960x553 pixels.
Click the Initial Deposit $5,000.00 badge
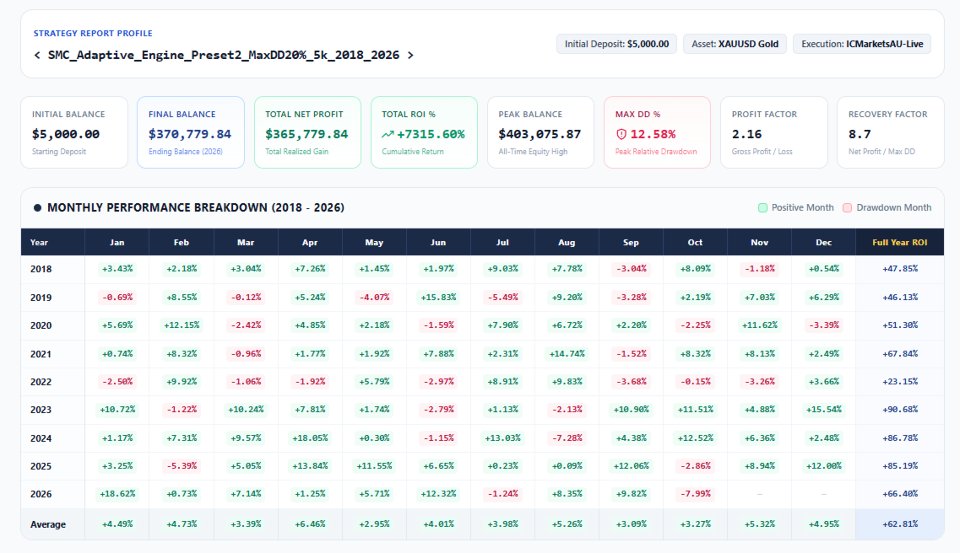(617, 44)
